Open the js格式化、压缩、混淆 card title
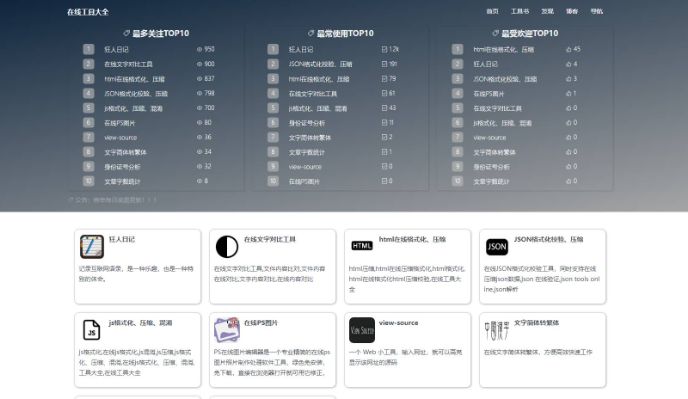Viewport: 688px width, 399px height. click(140, 323)
